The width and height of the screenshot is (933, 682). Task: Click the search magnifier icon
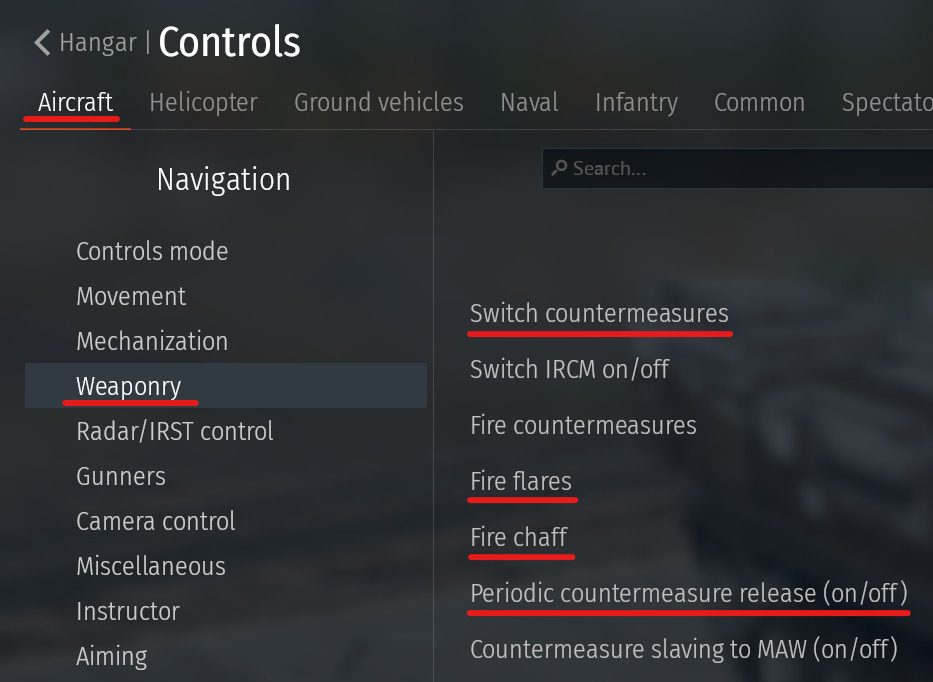(x=560, y=168)
